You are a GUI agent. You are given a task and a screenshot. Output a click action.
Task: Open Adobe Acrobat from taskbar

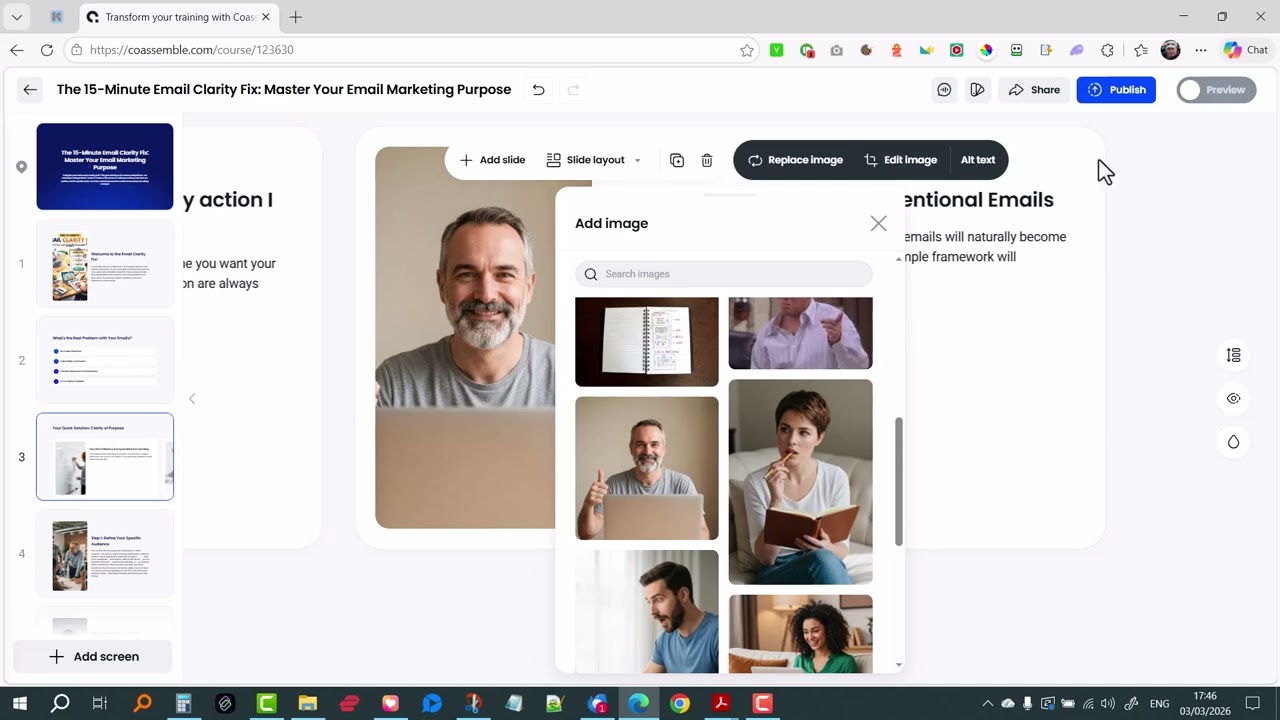coord(721,704)
